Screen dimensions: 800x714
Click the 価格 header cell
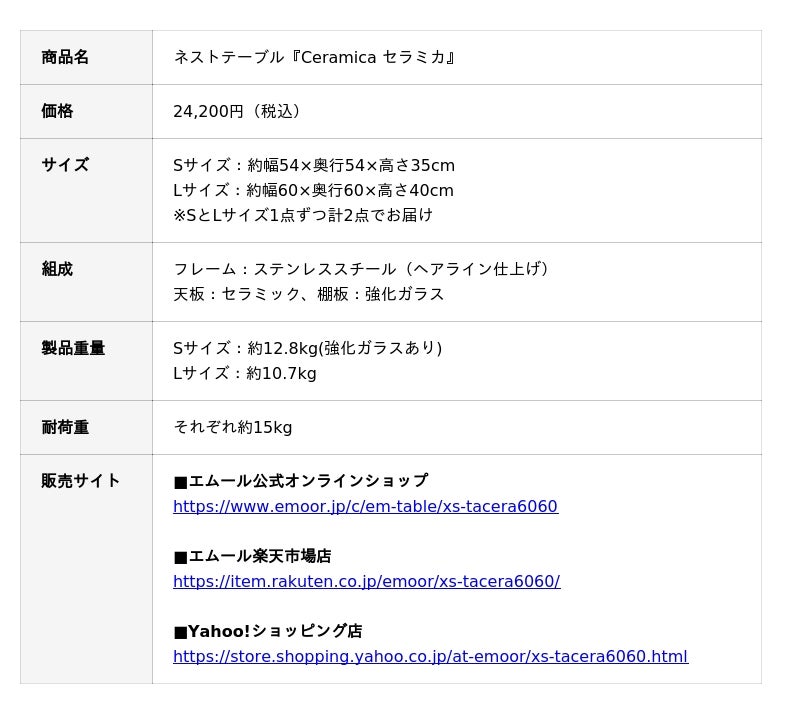click(x=86, y=111)
